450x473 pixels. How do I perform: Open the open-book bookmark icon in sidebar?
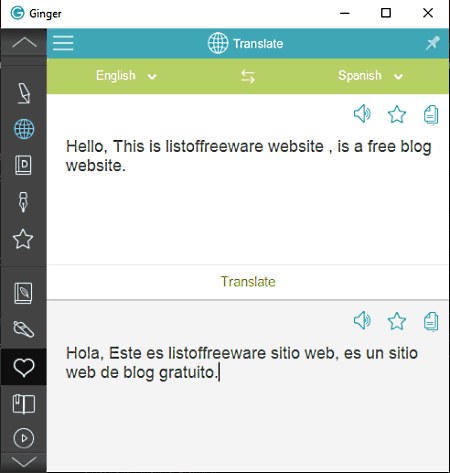coord(24,404)
